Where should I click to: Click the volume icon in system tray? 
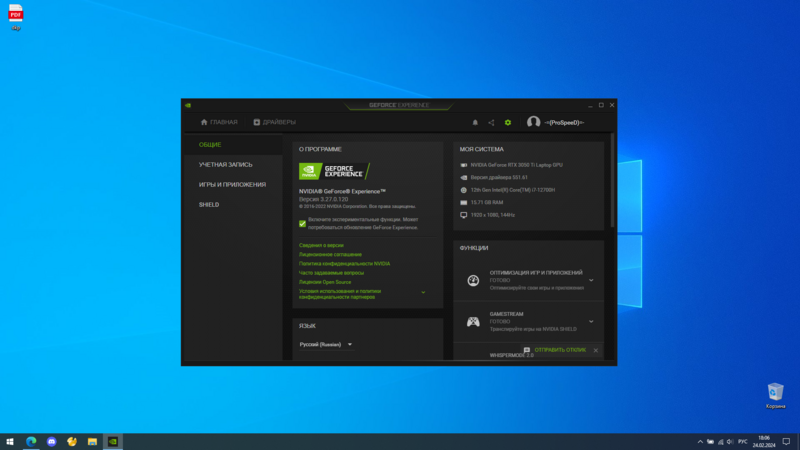(730, 442)
